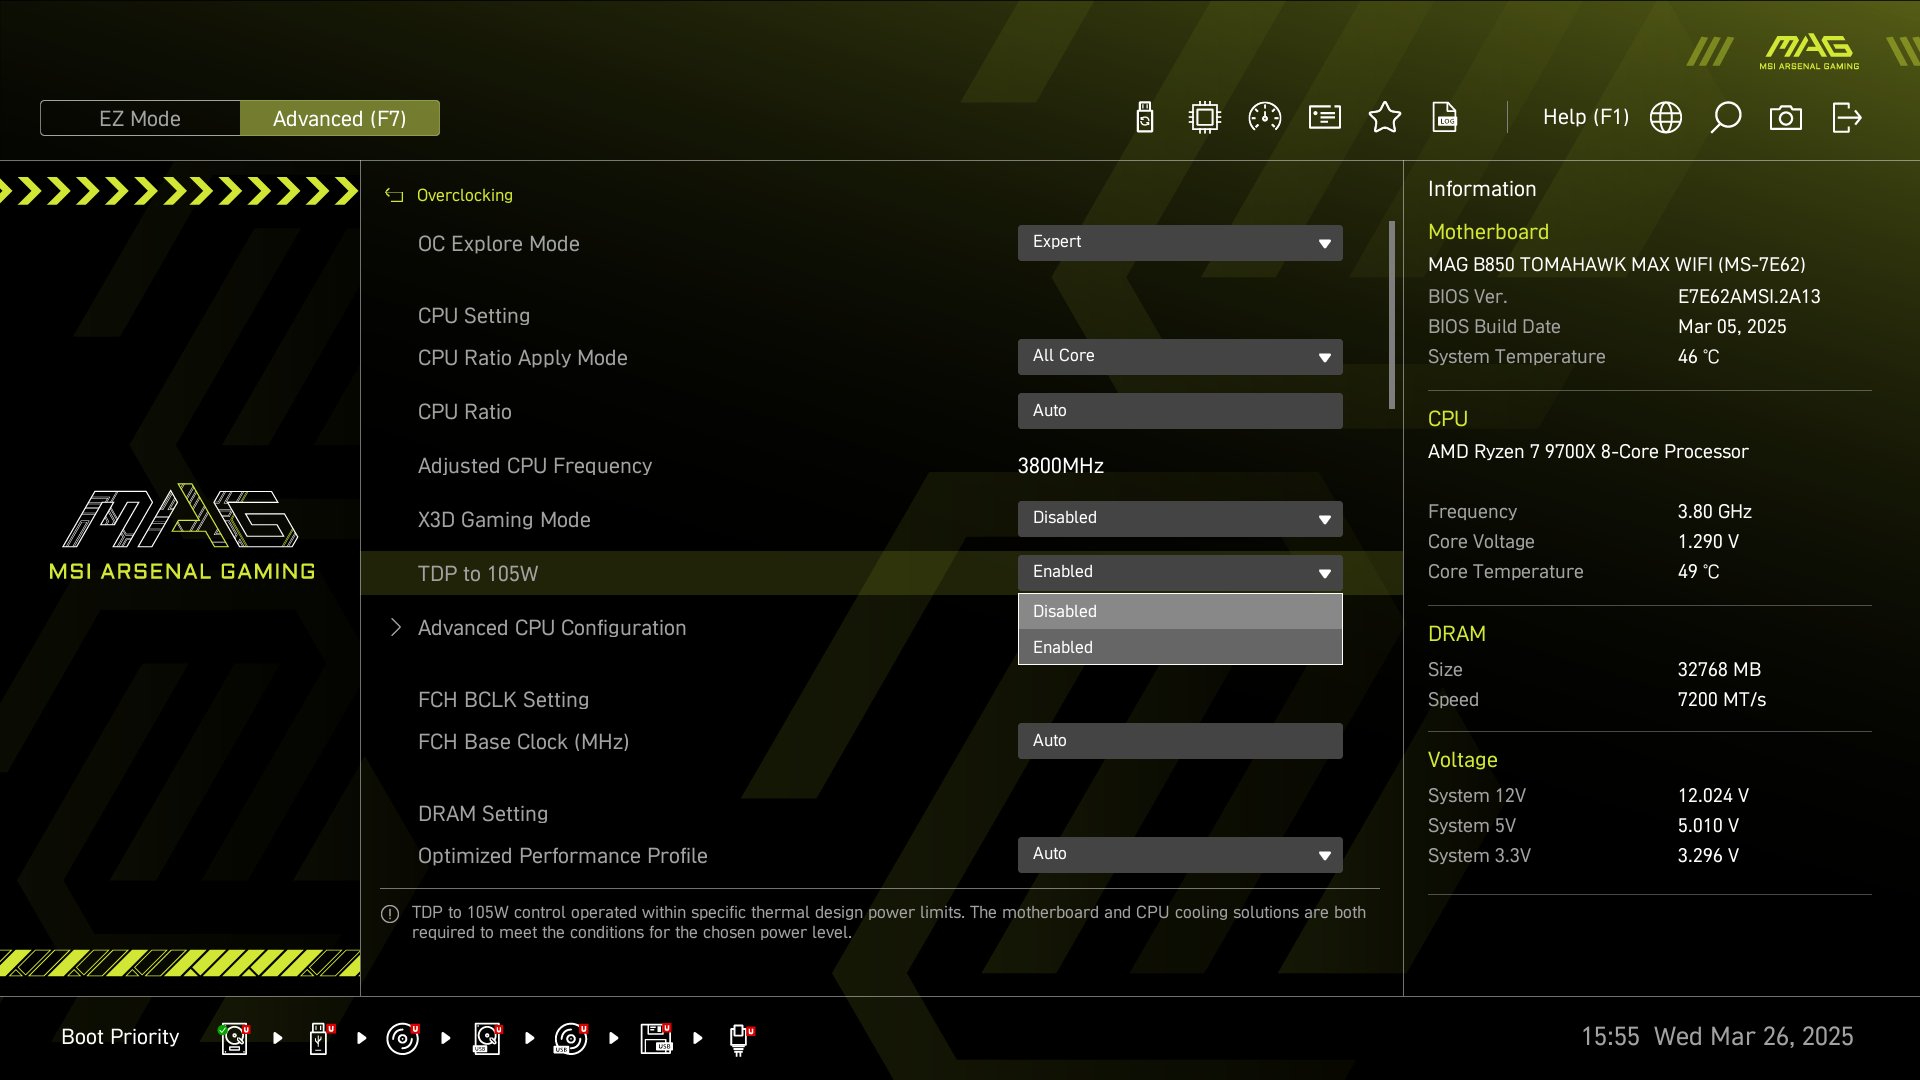Select the USB floppy boot icon
Viewport: 1920px width, 1080px height.
(656, 1038)
